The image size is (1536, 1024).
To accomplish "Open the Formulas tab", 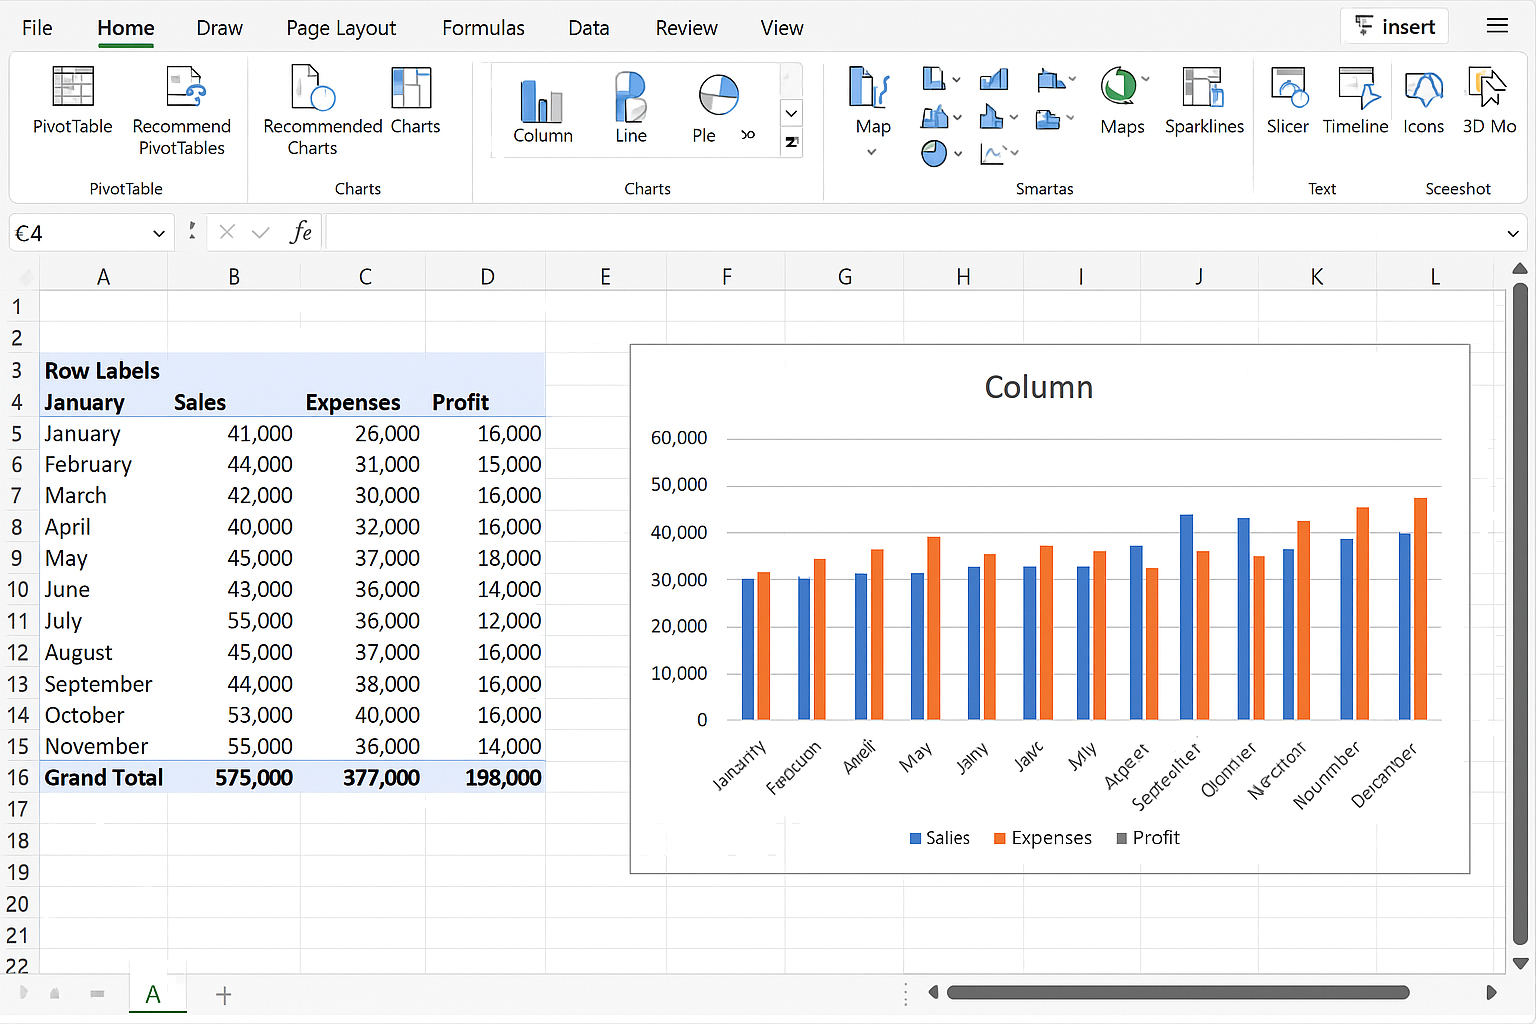I will click(x=483, y=28).
